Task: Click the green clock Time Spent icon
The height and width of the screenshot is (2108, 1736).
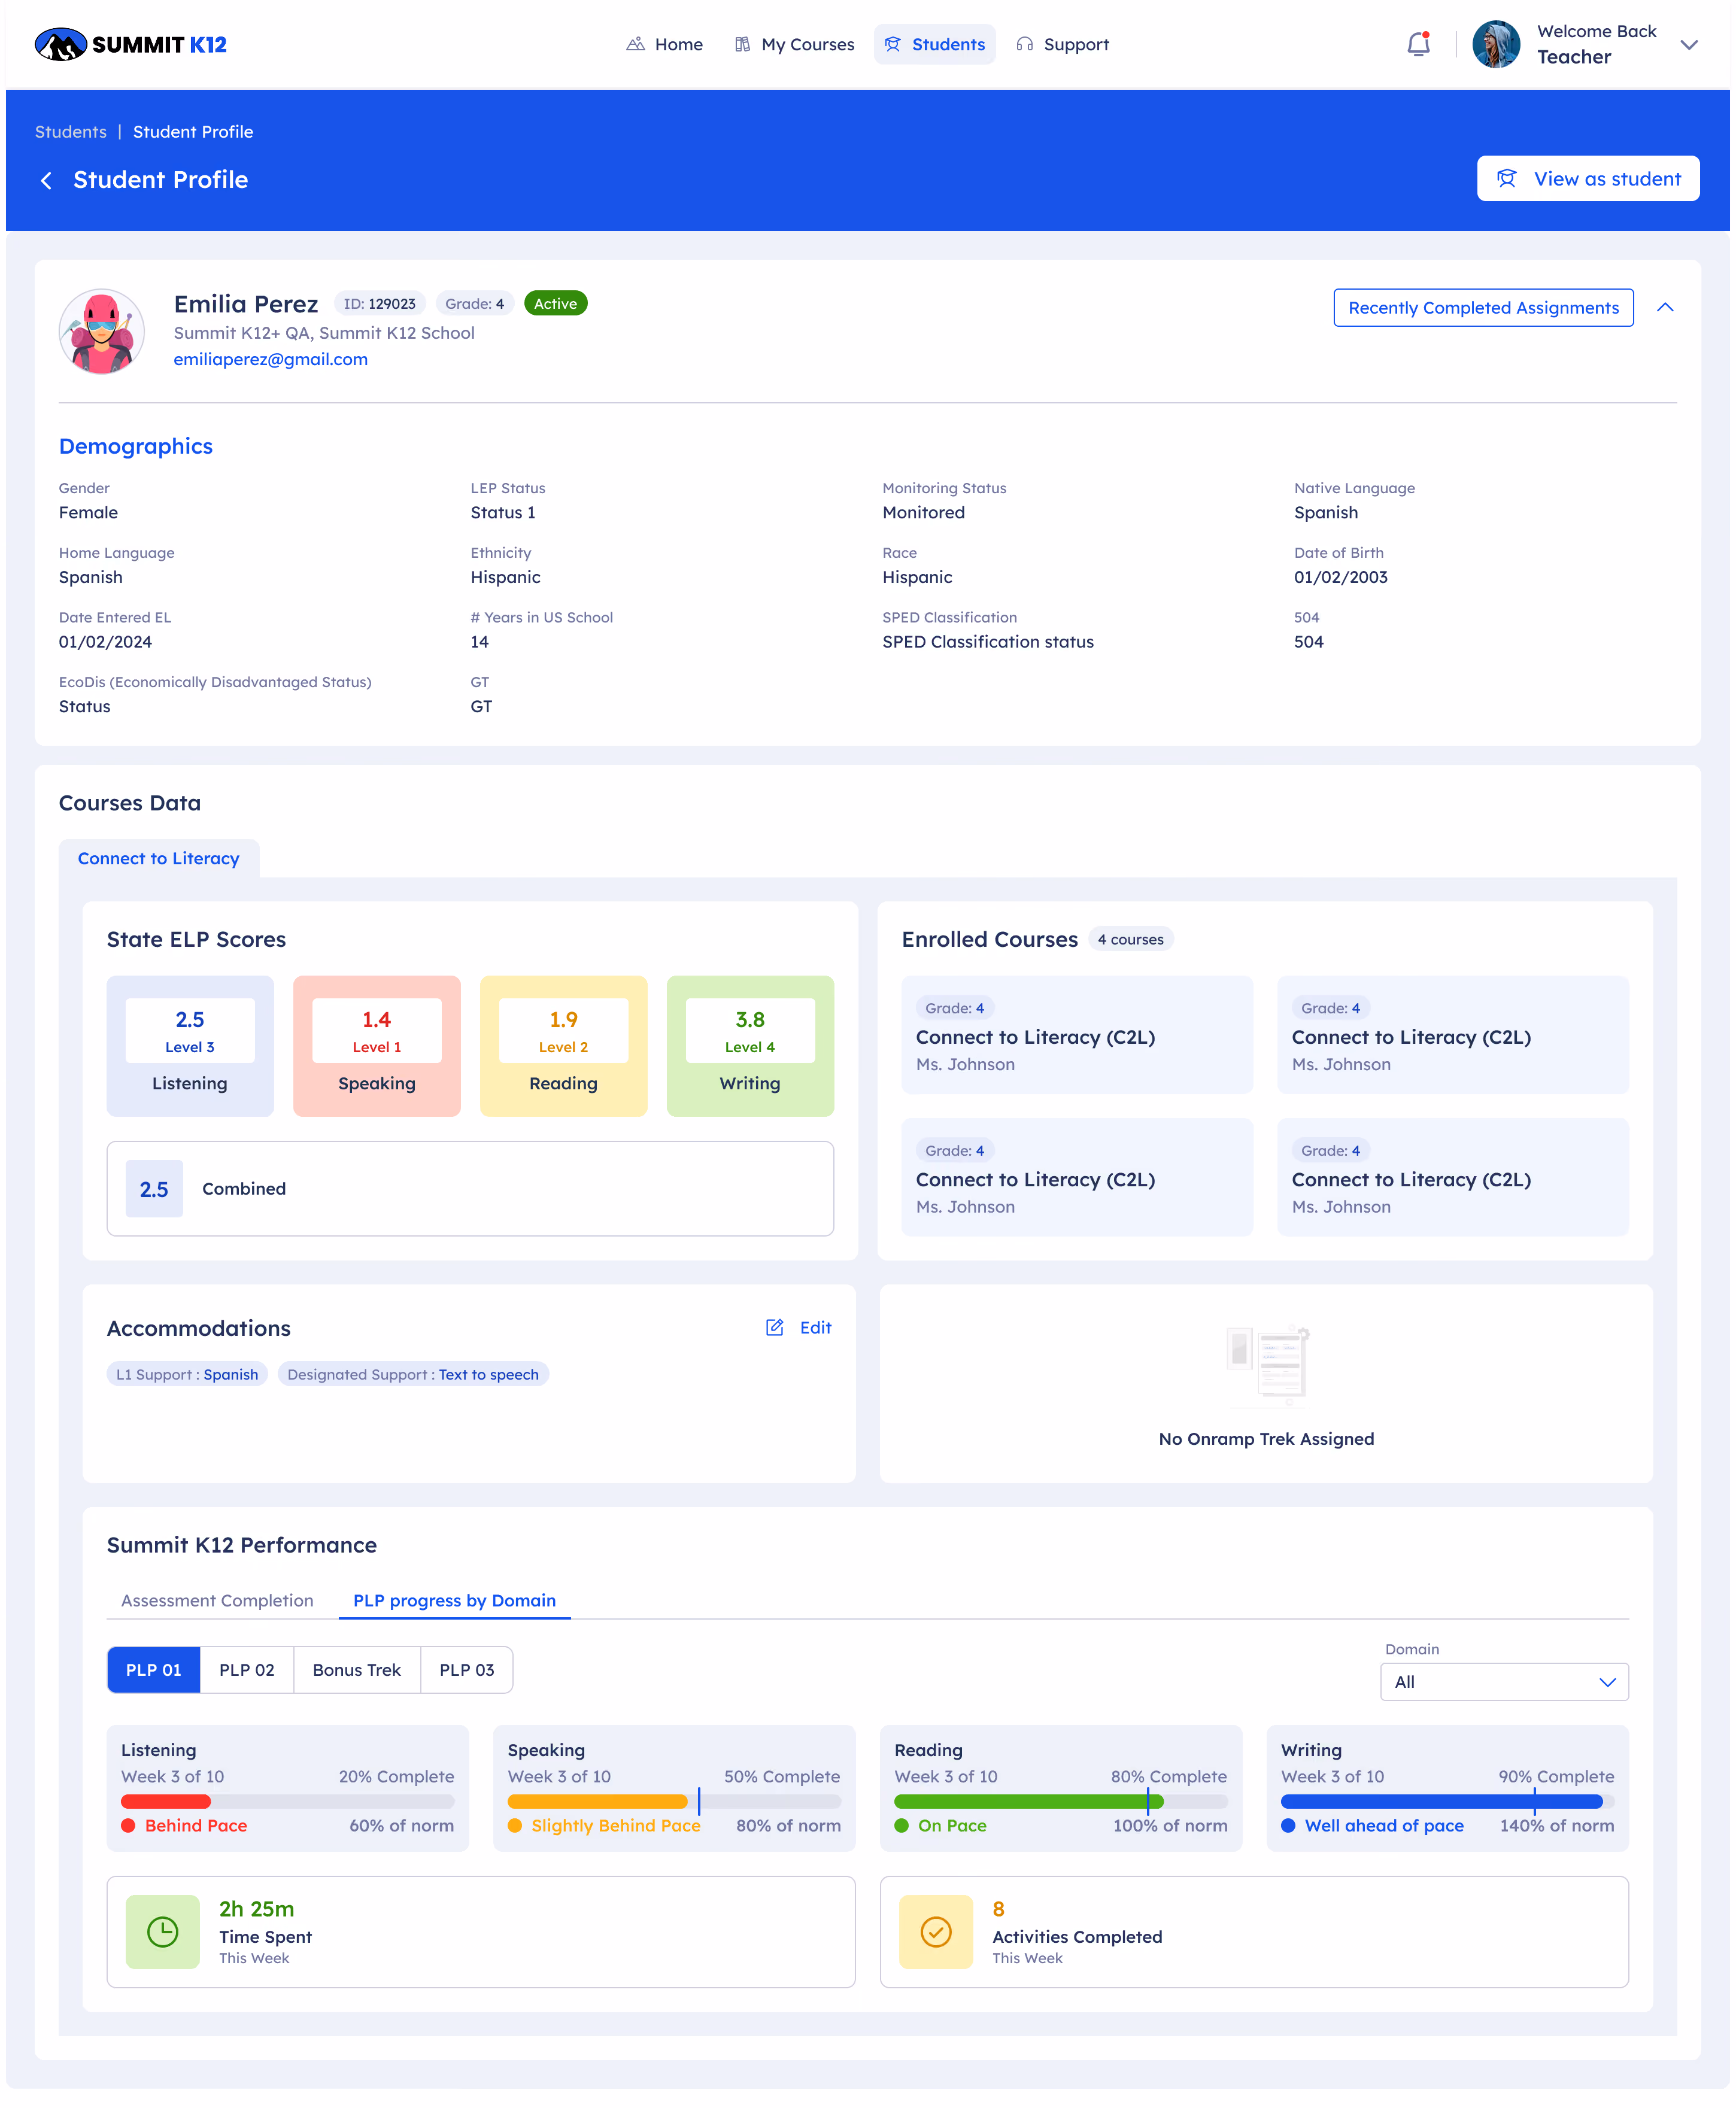Action: coord(162,1931)
